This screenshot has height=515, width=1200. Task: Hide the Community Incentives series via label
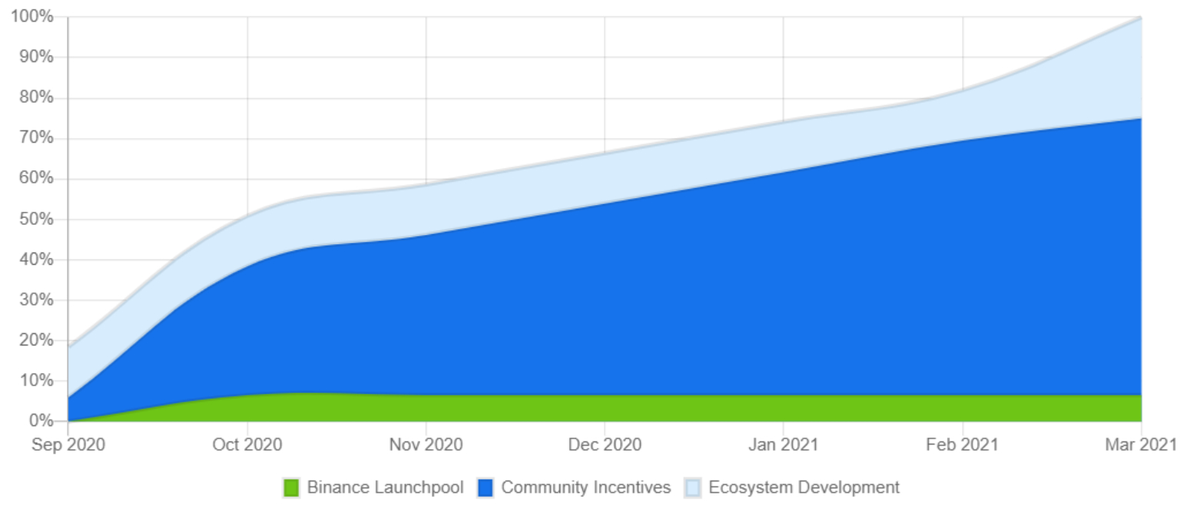585,488
